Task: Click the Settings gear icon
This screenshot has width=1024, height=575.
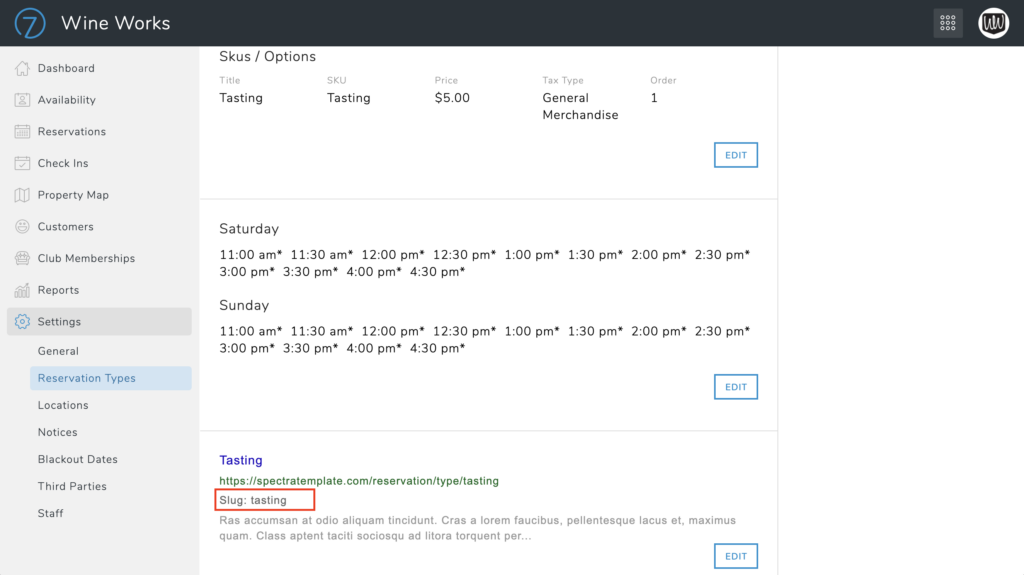Action: pos(22,321)
